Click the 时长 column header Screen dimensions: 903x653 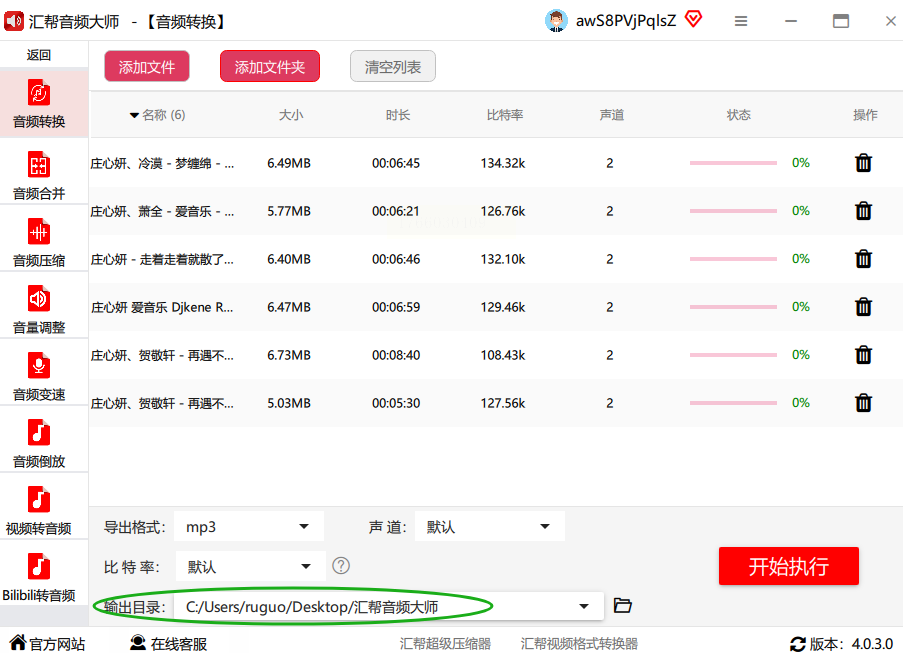pyautogui.click(x=398, y=115)
